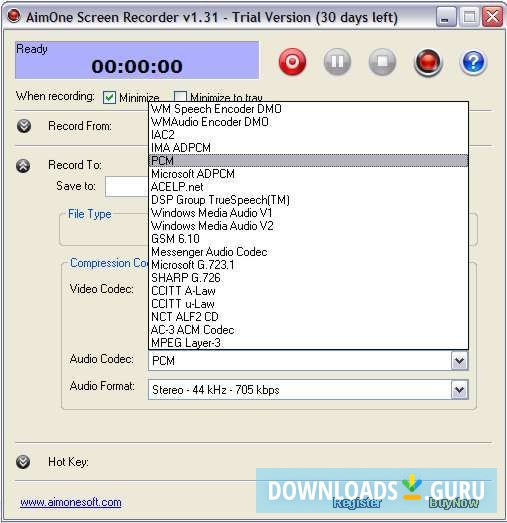Pick AC-3 ACM Codec

tap(309, 330)
